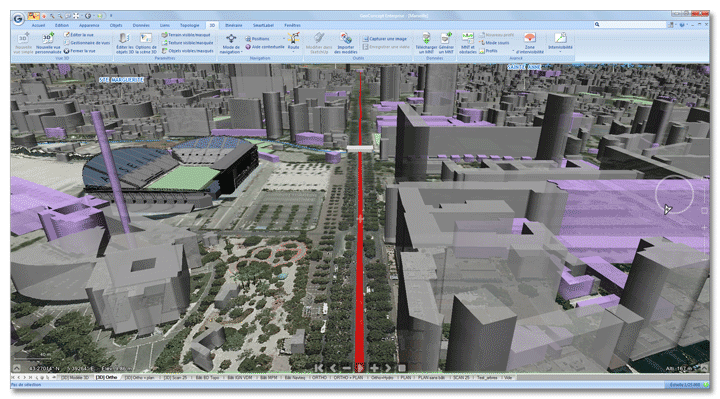Click the Importer des modèles icon
The width and height of the screenshot is (720, 399).
345,38
